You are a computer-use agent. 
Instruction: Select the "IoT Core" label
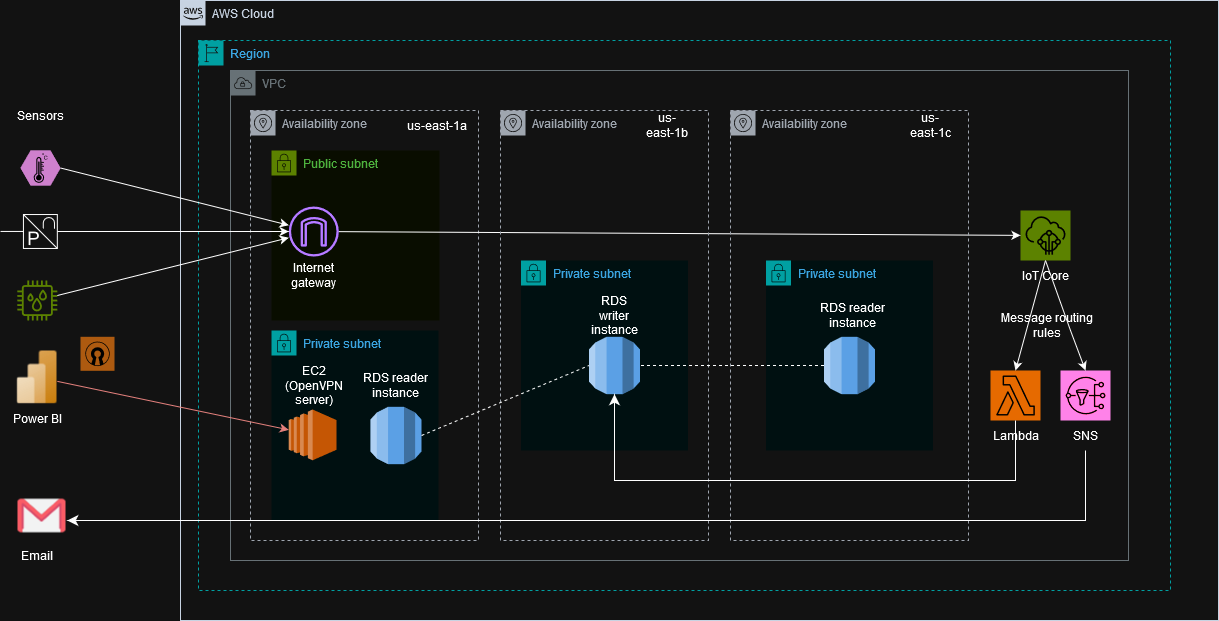pyautogui.click(x=1045, y=276)
